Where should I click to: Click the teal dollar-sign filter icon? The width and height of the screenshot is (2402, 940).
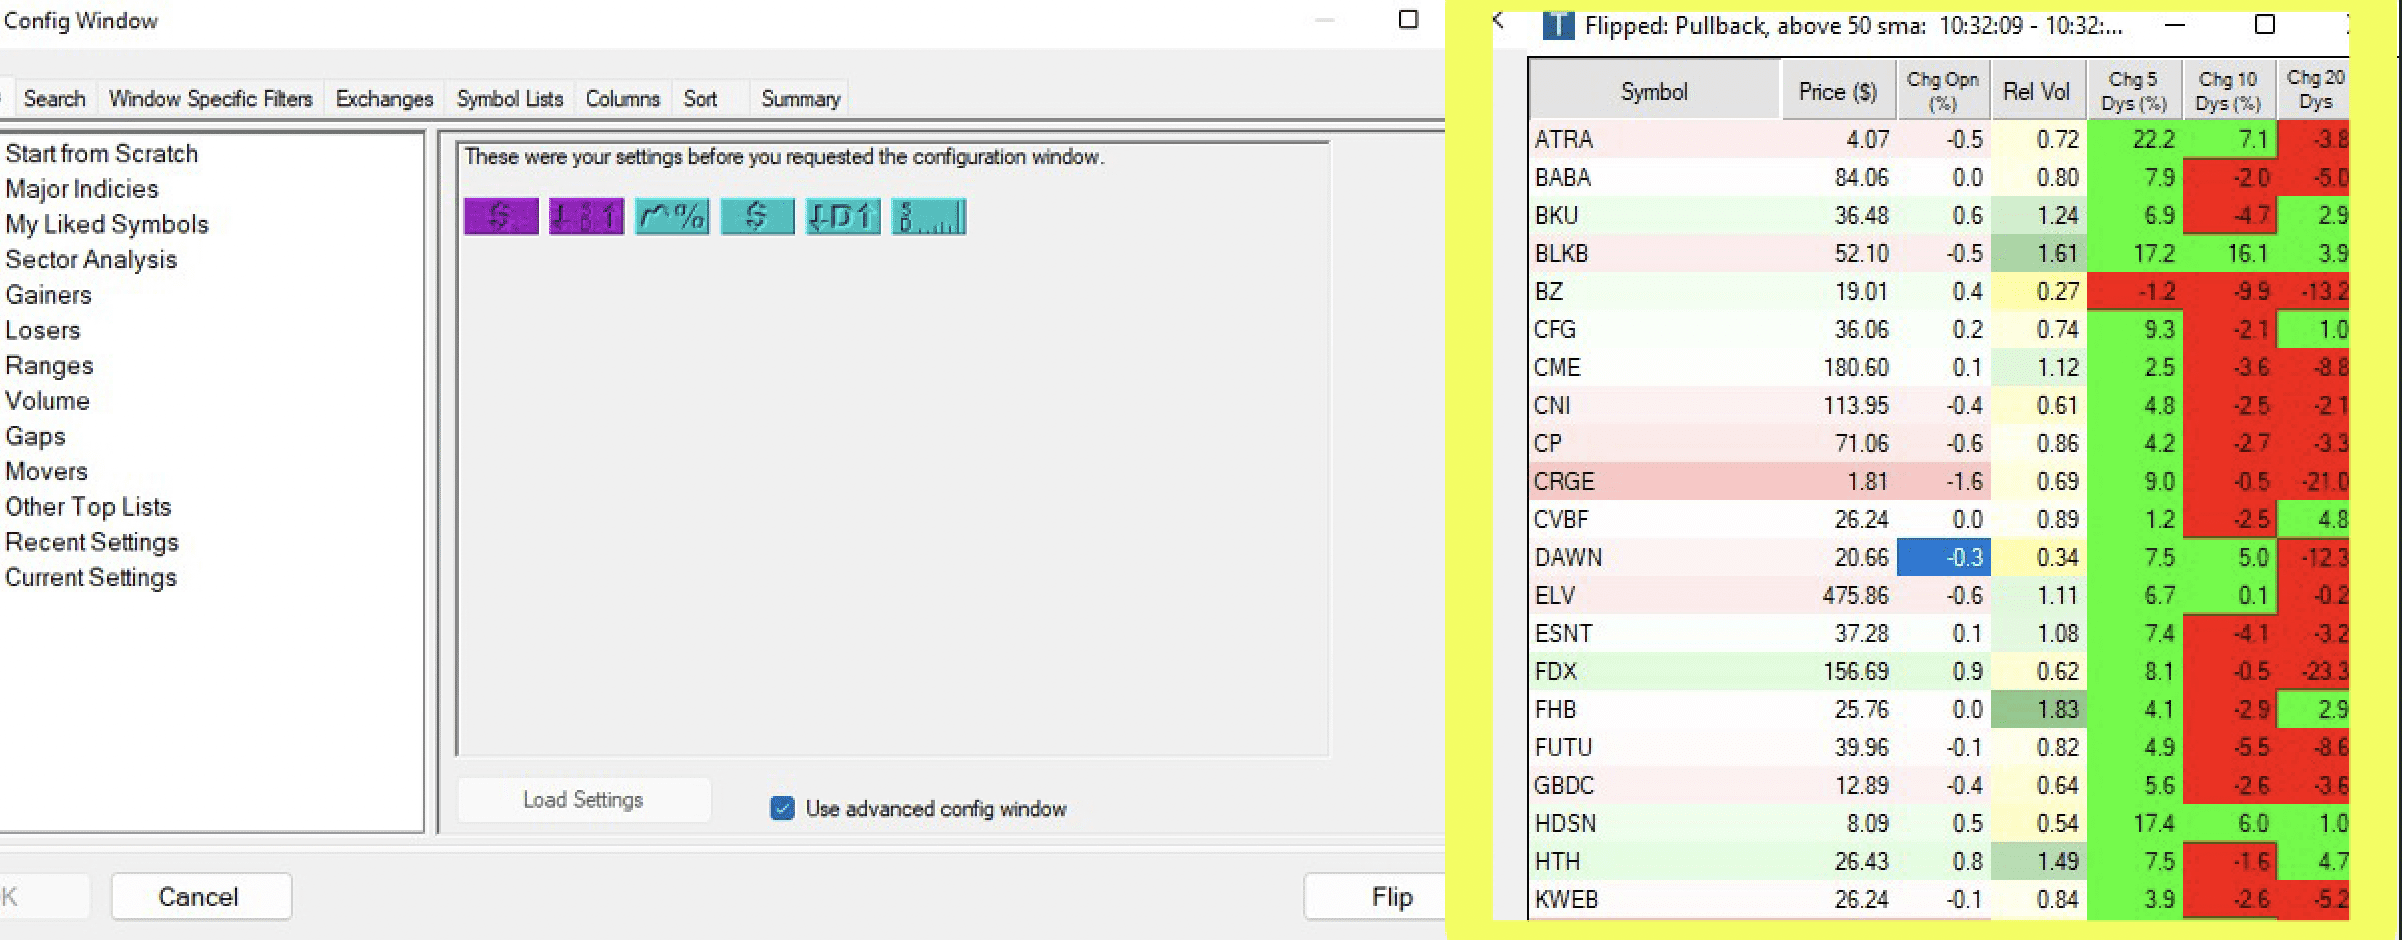757,216
